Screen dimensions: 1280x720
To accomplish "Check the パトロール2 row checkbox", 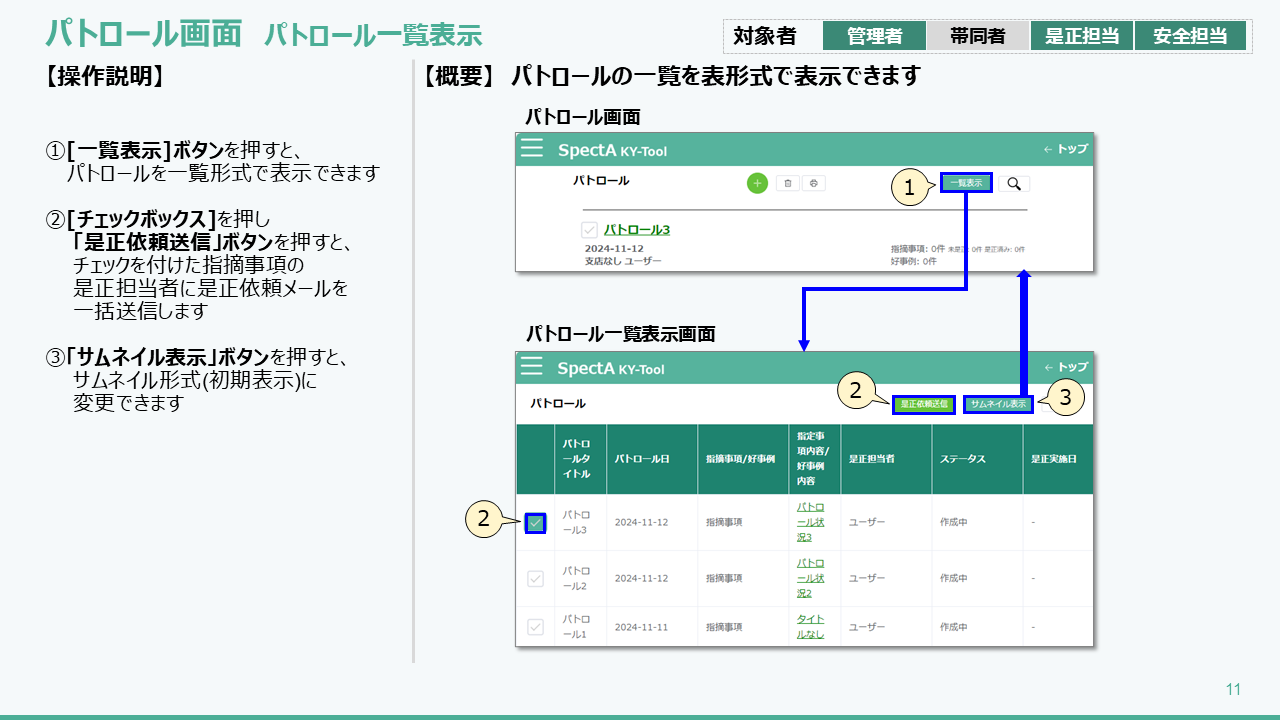I will coord(536,578).
